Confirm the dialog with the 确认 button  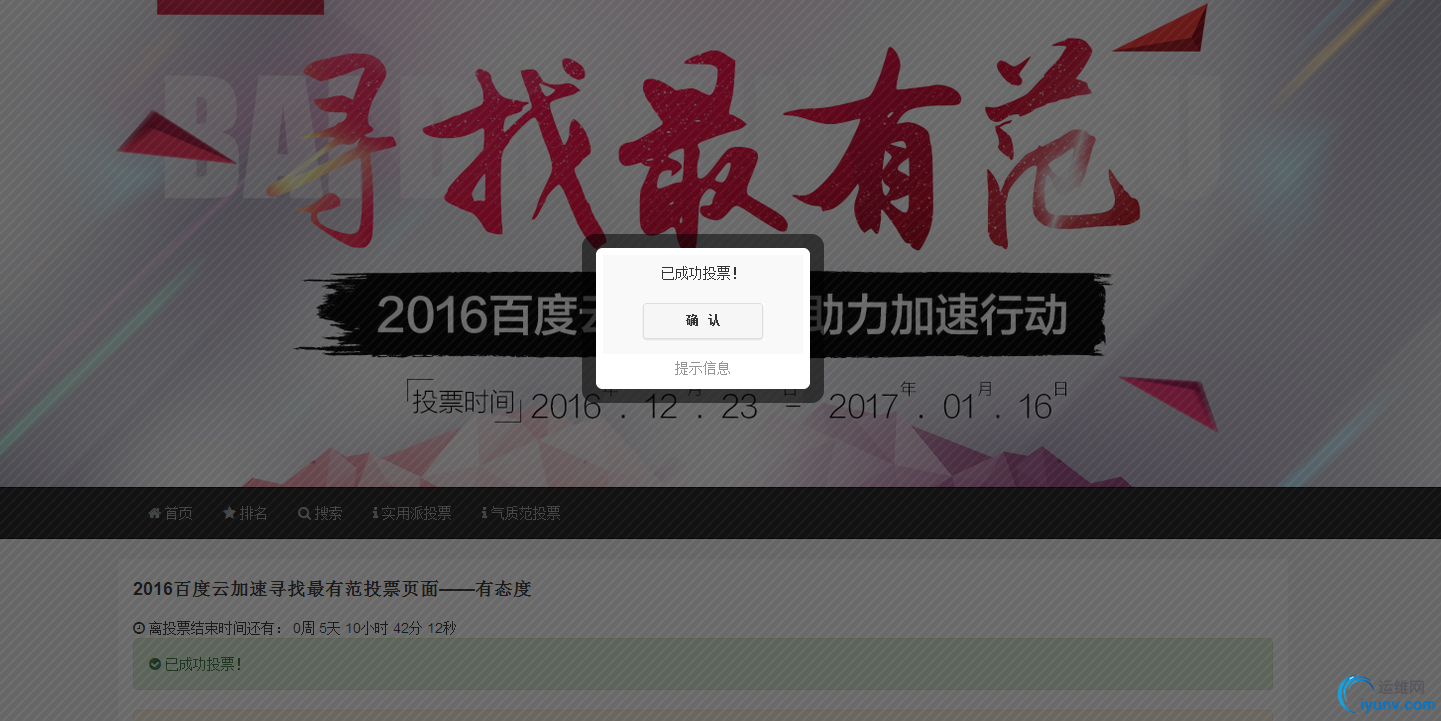703,321
